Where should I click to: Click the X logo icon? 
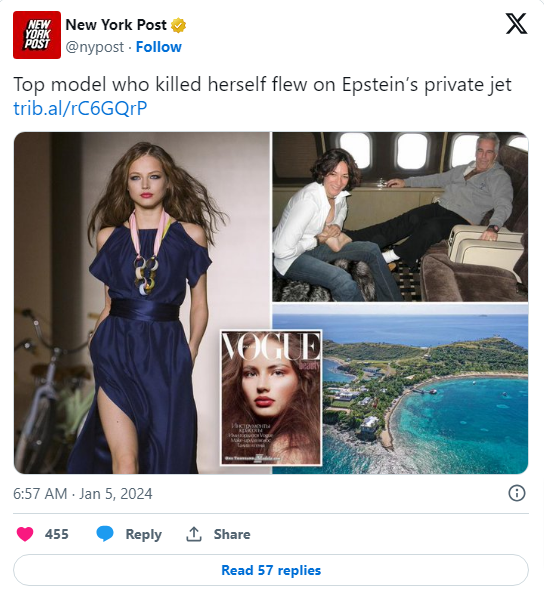pyautogui.click(x=516, y=24)
